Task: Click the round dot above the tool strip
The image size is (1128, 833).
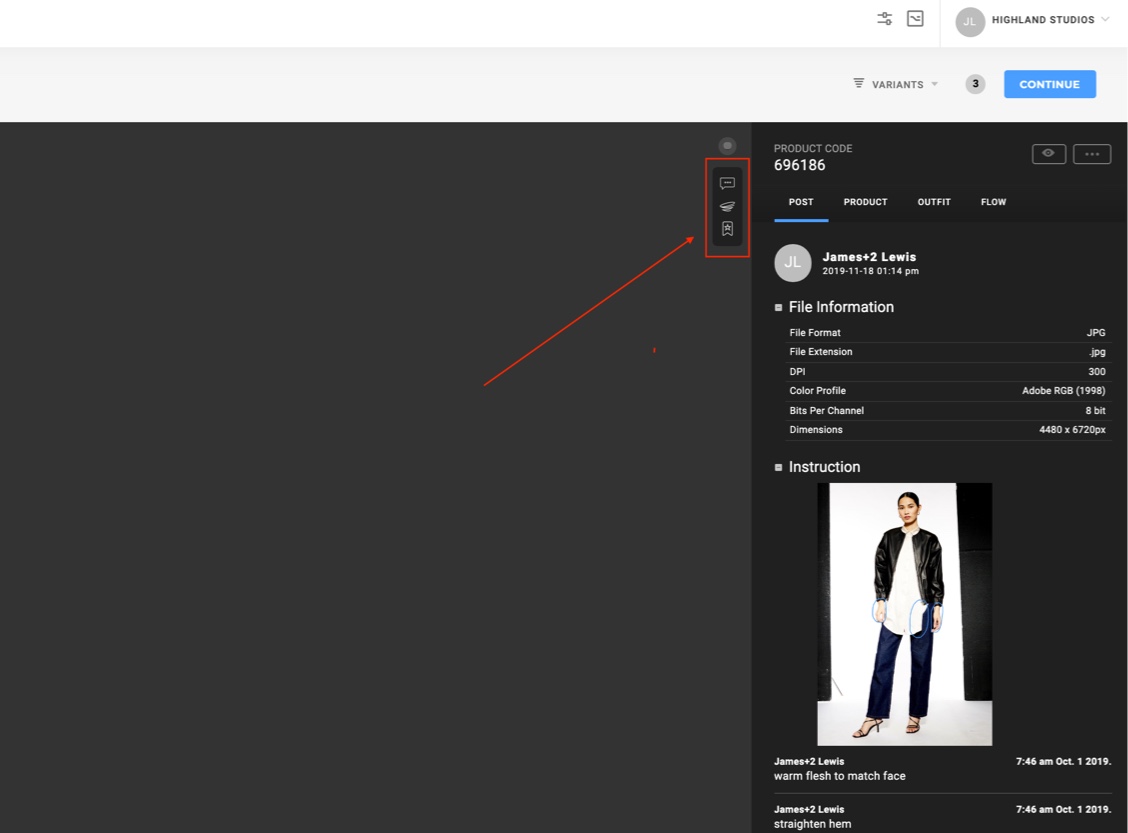Action: click(x=727, y=146)
